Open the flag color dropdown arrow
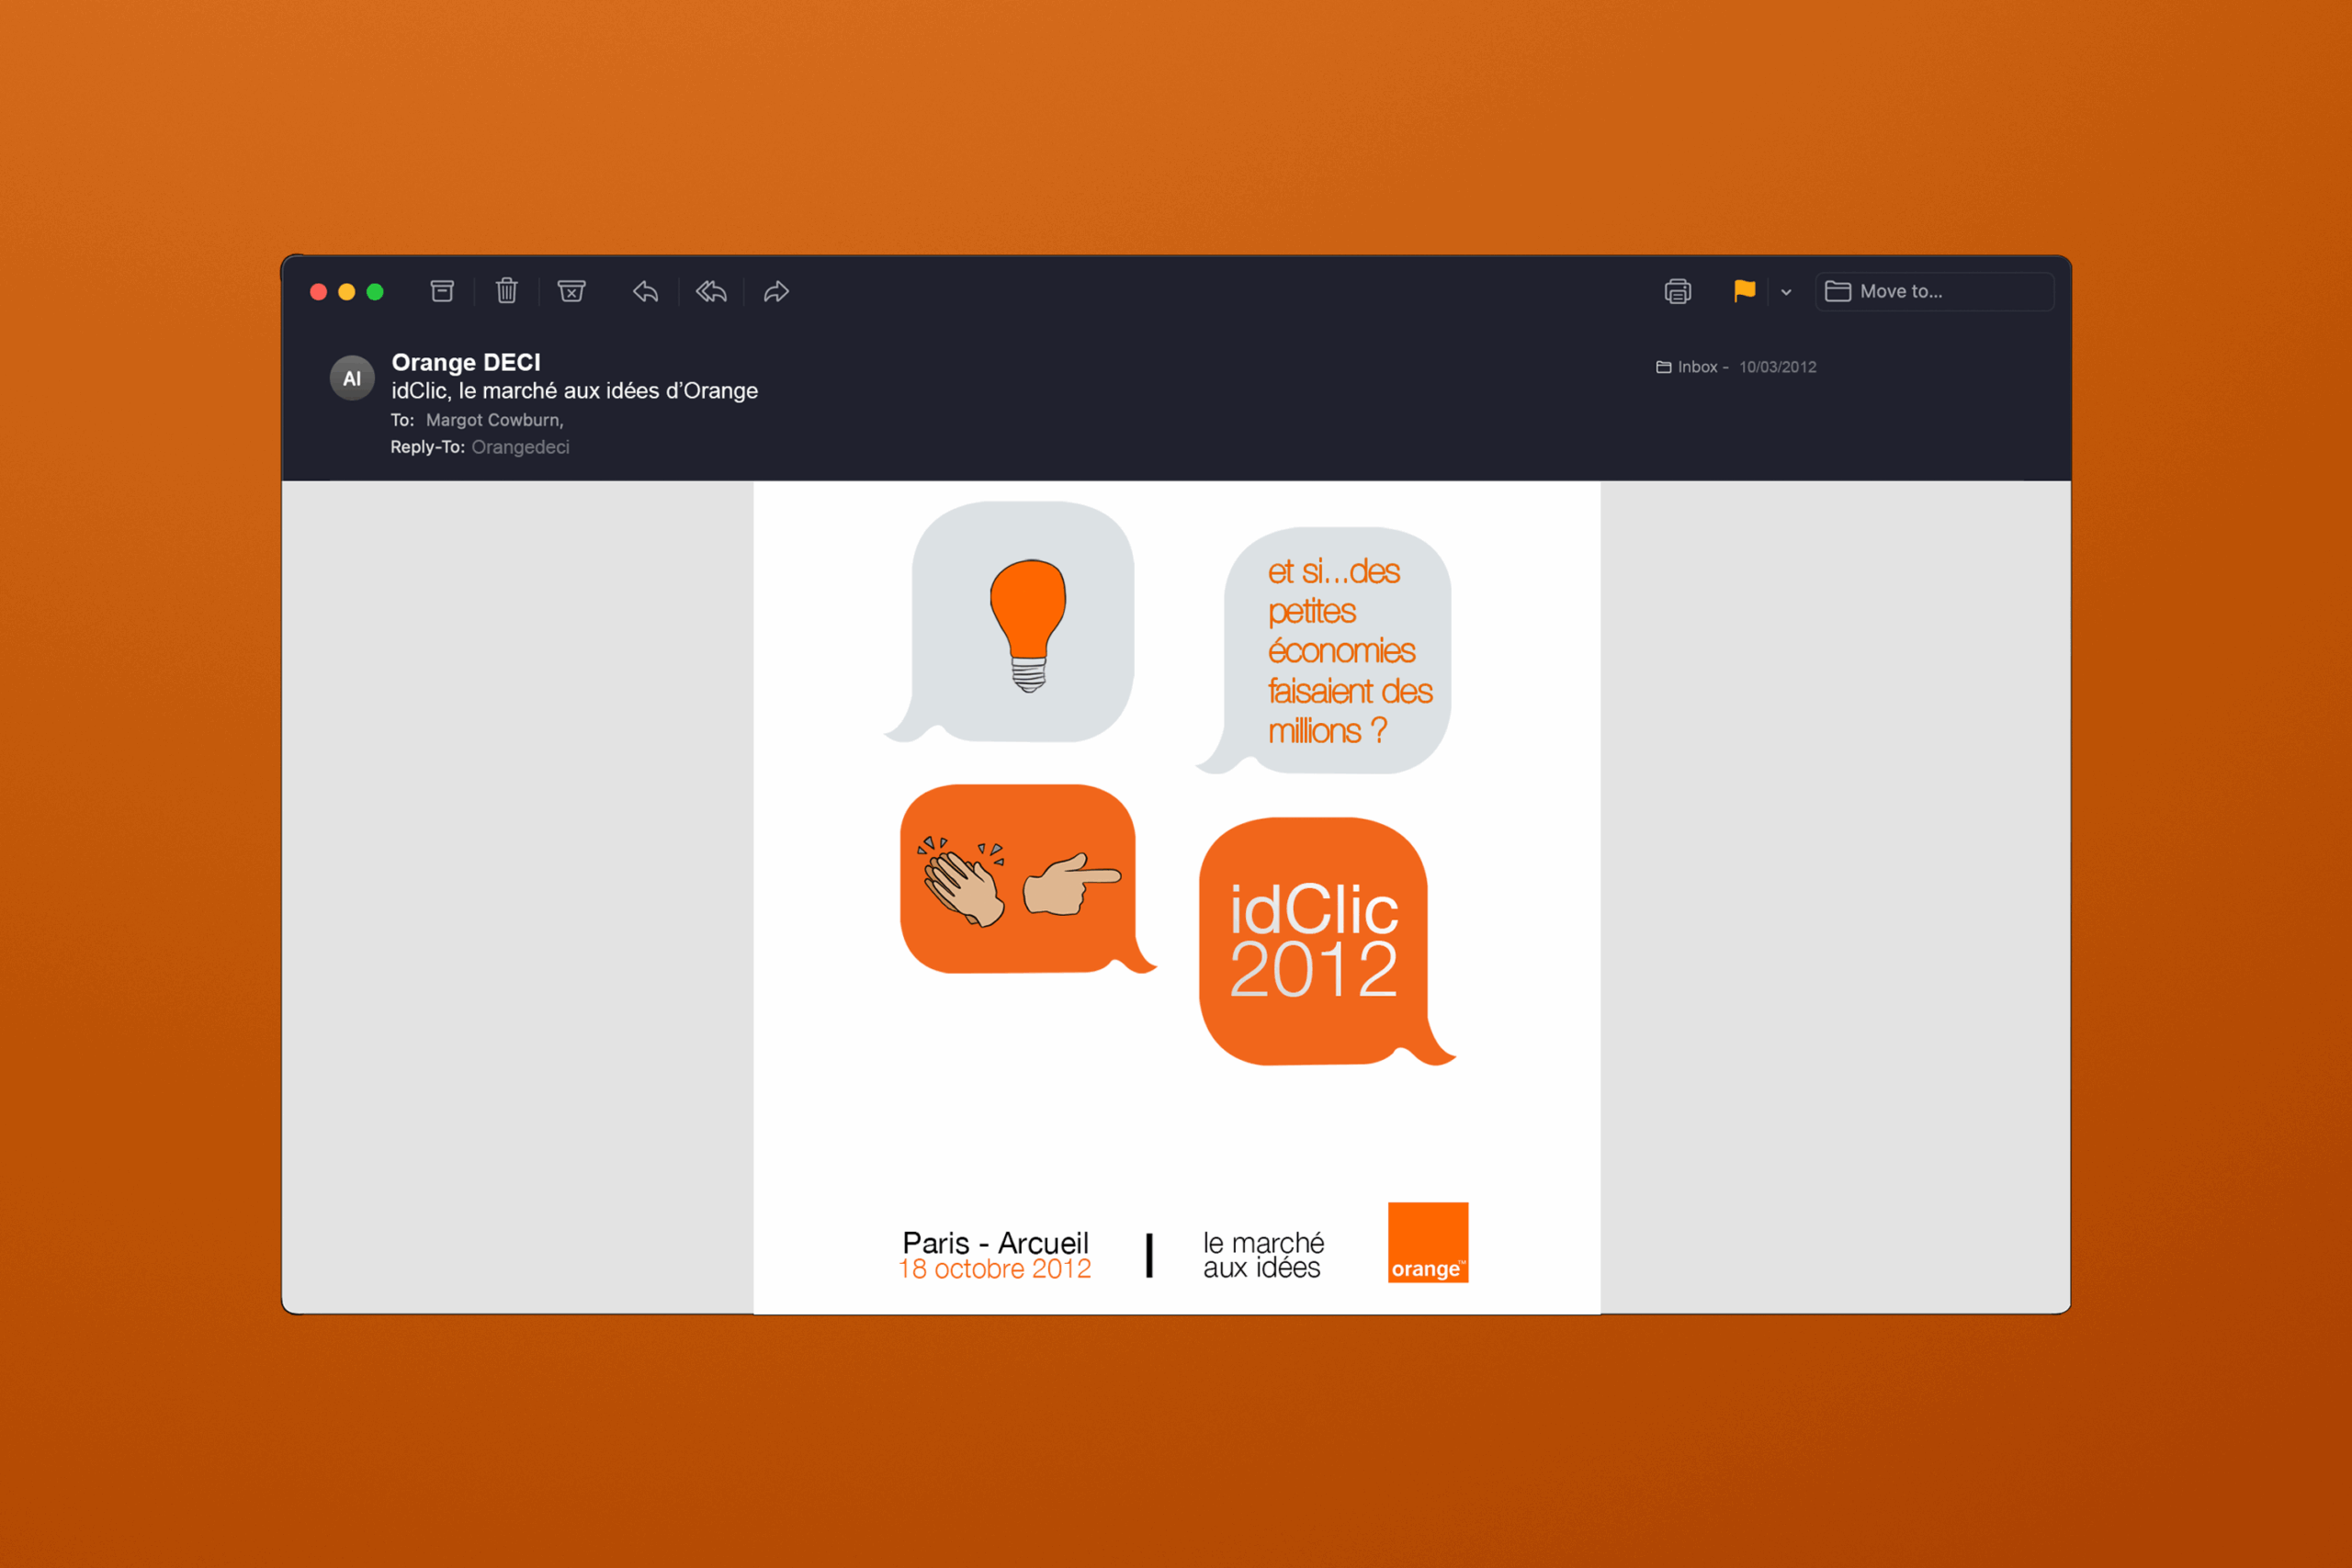 [x=1786, y=292]
